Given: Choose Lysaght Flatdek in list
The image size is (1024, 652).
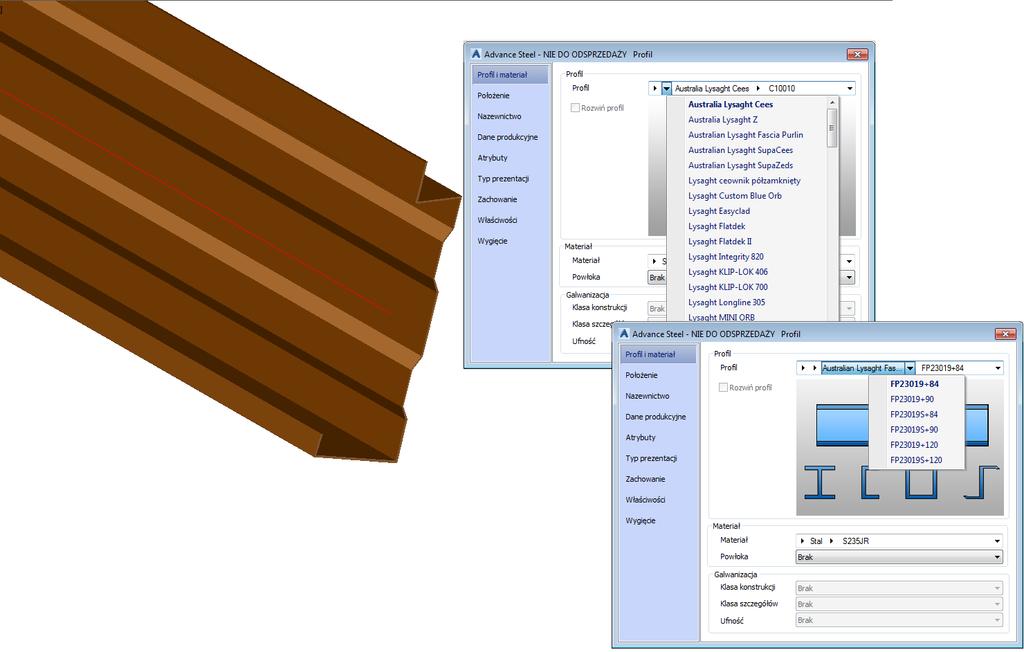Looking at the screenshot, I should pyautogui.click(x=716, y=226).
